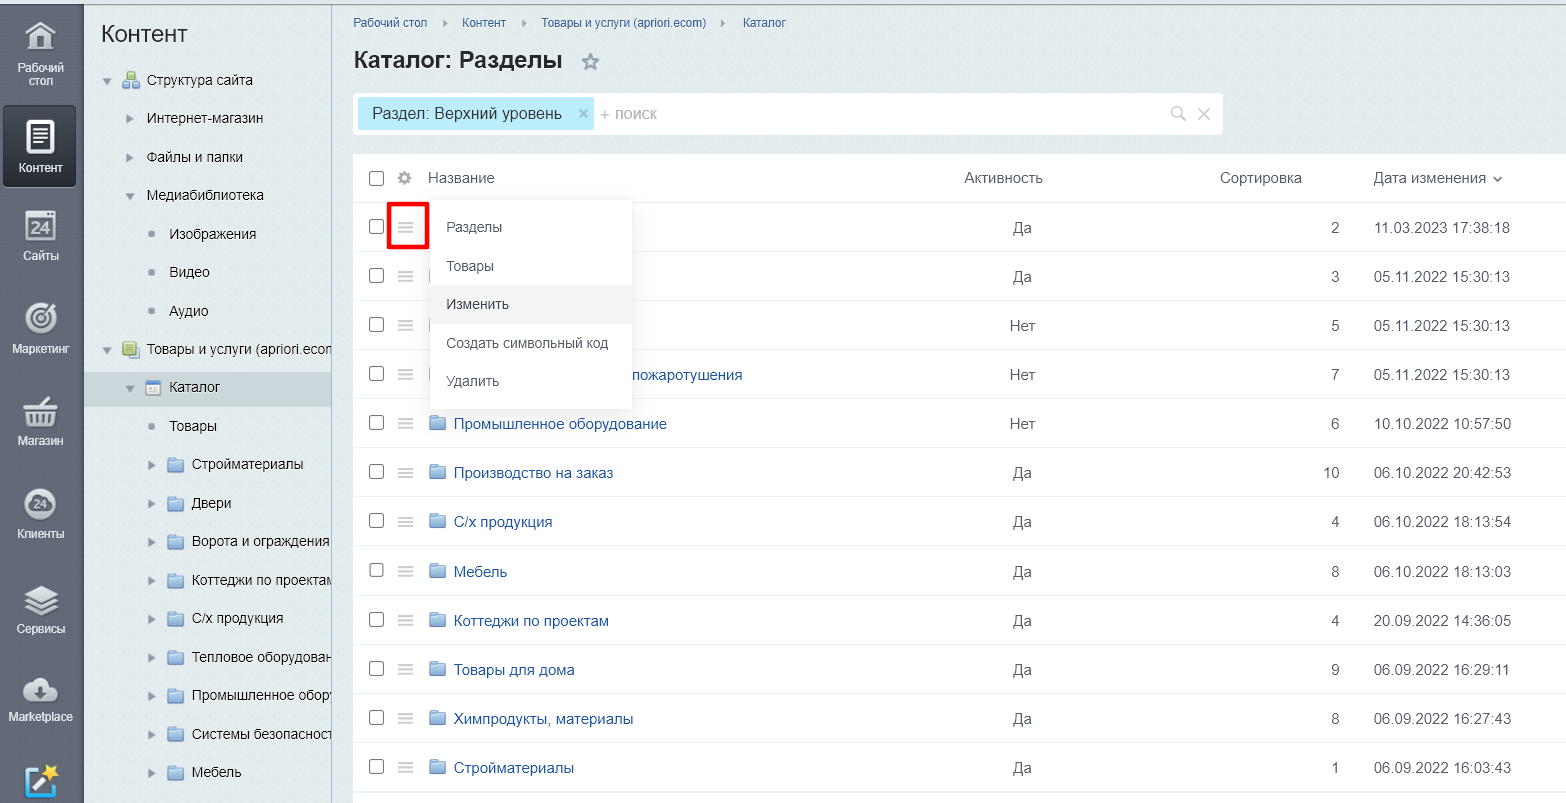Viewport: 1566px width, 803px height.
Task: Select all rows with header checkbox
Action: (x=376, y=178)
